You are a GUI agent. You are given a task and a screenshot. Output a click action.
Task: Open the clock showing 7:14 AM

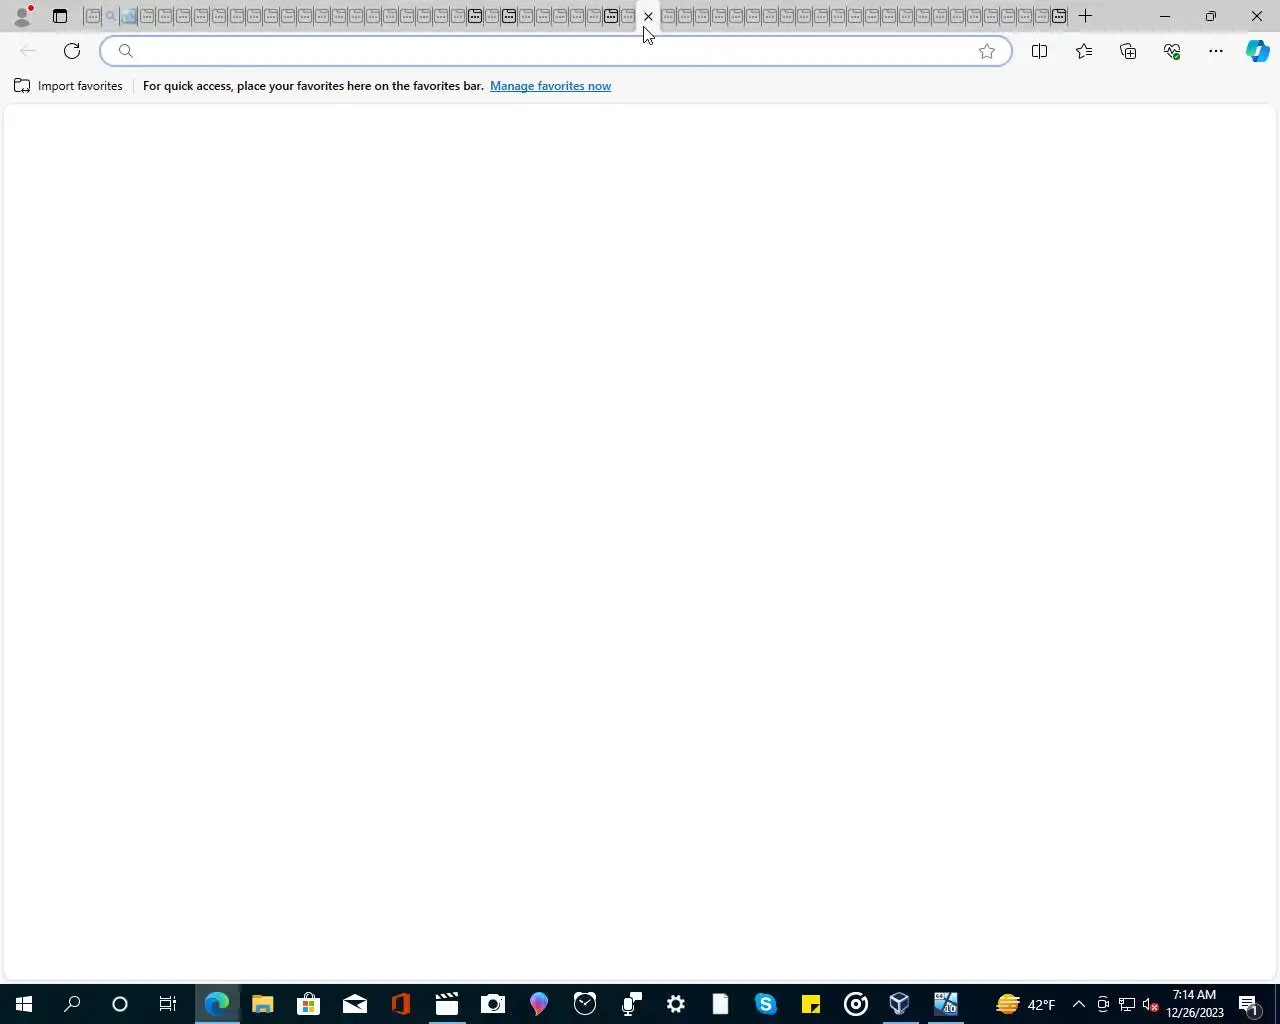point(1195,1004)
